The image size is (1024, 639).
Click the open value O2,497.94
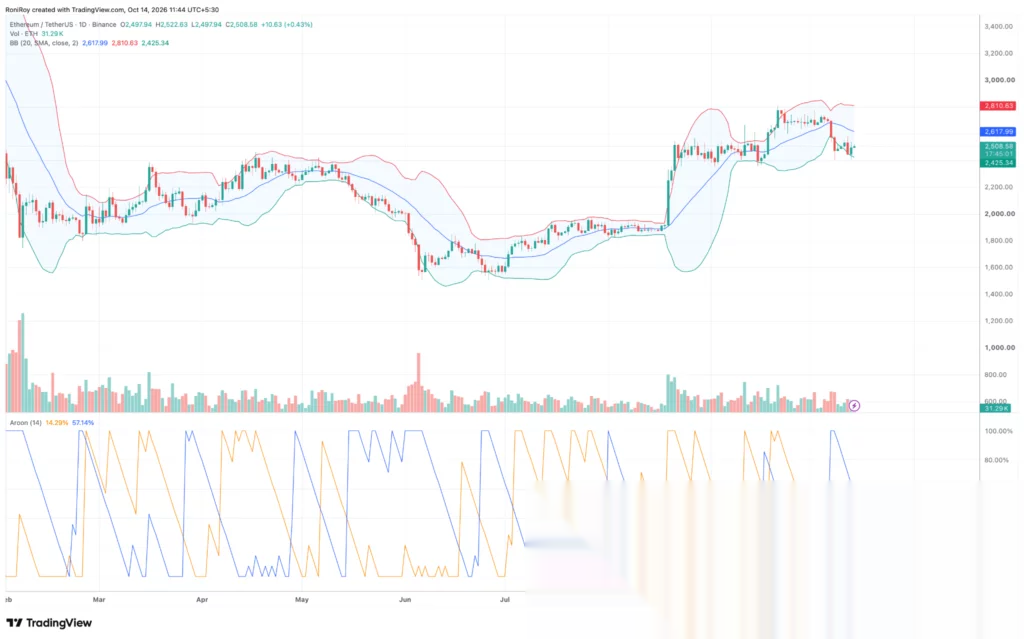pos(136,25)
